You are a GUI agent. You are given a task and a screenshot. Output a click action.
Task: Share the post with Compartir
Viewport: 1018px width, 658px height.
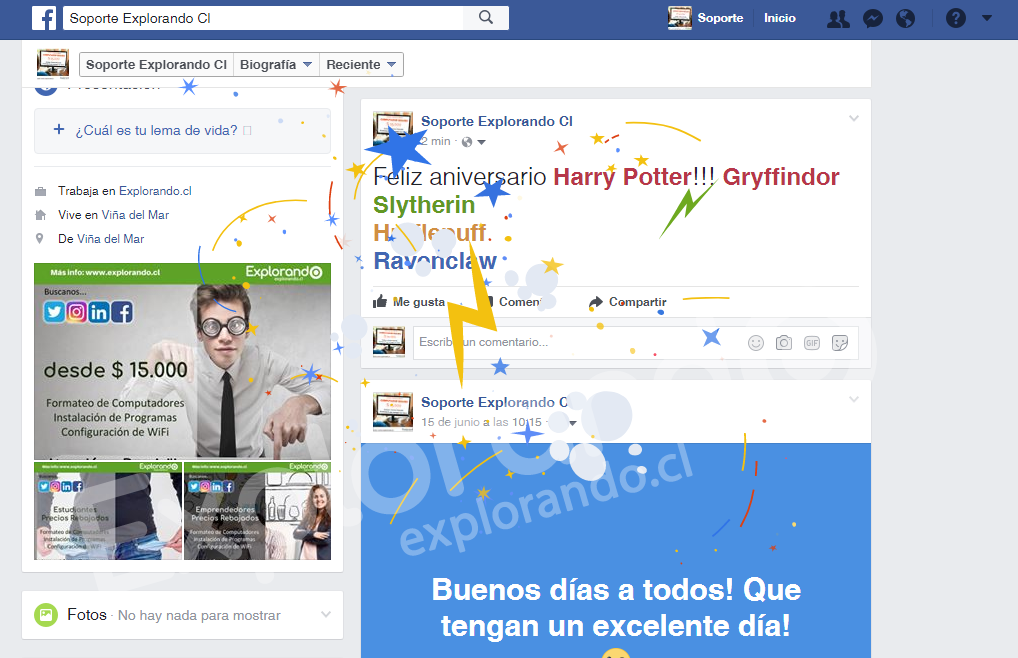point(627,302)
